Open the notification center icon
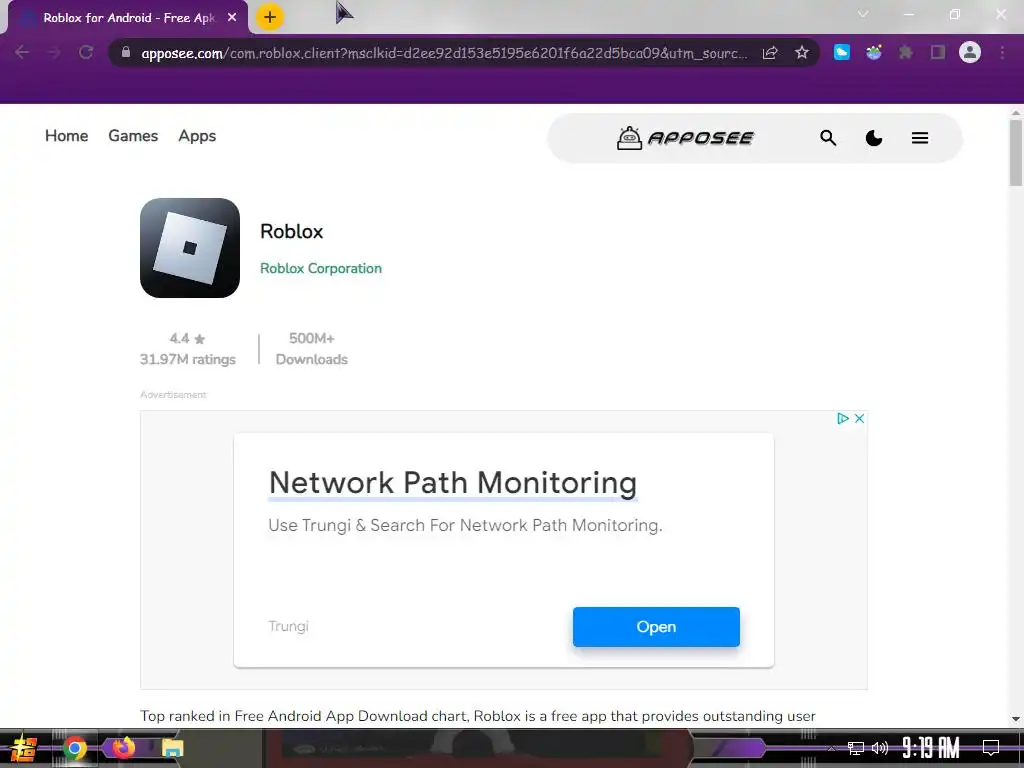The image size is (1024, 768). (991, 748)
